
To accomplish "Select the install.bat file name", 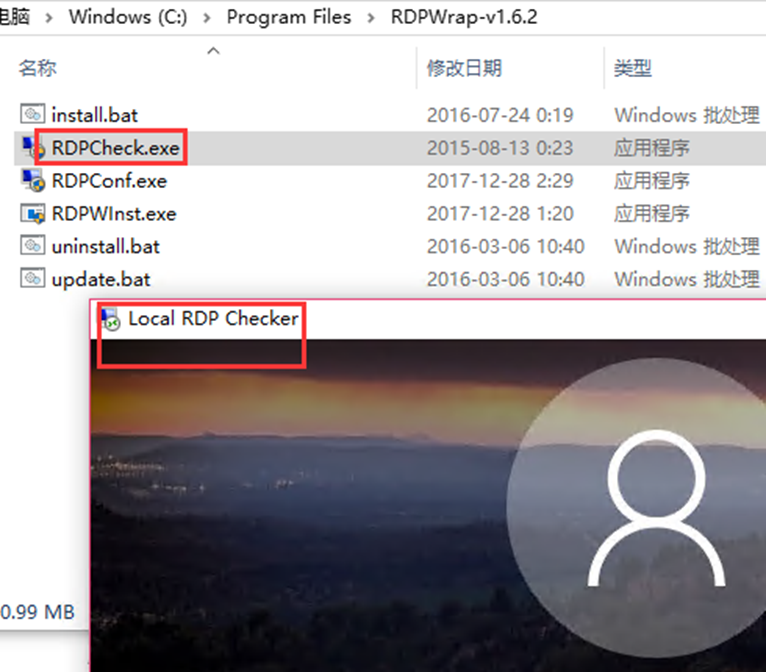I will pyautogui.click(x=94, y=115).
